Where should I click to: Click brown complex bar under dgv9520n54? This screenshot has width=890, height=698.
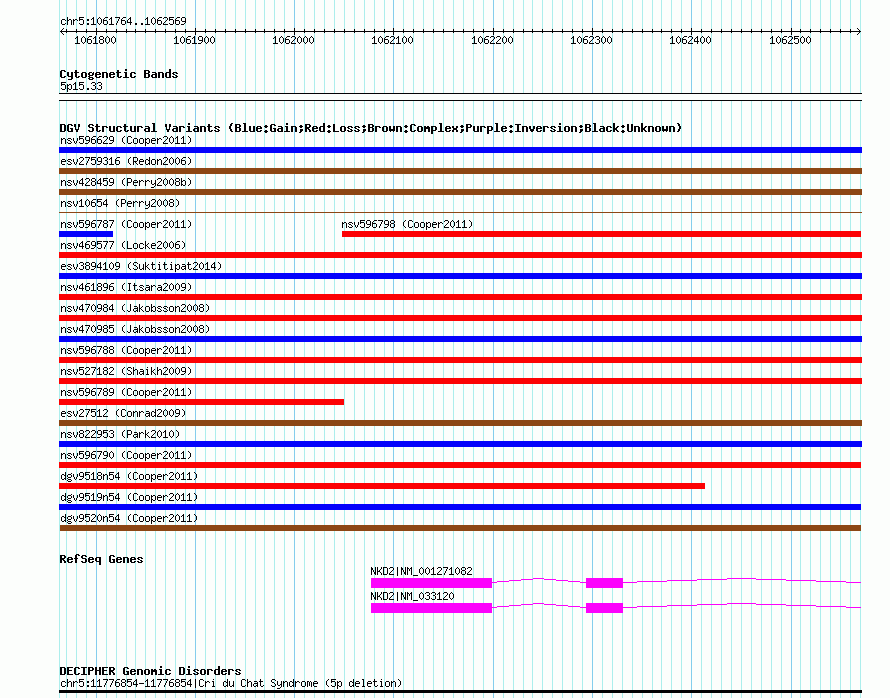click(x=460, y=528)
